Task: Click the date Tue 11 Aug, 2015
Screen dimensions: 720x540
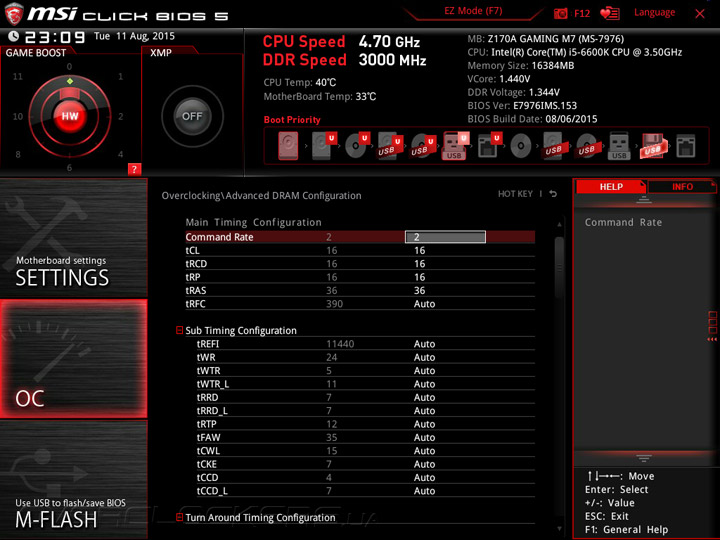Action: pos(134,36)
